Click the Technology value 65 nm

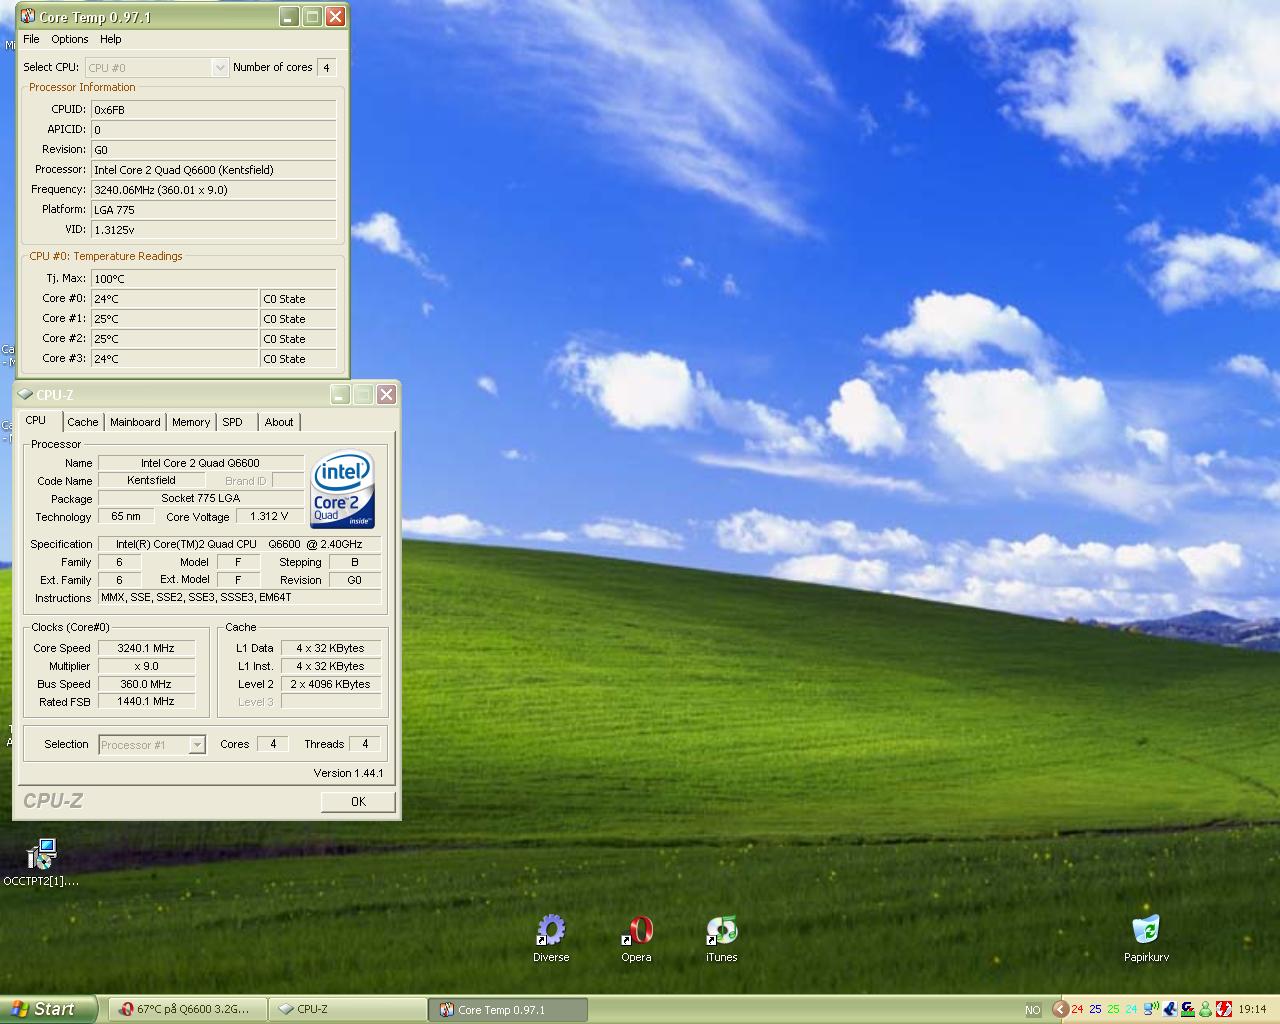point(126,516)
